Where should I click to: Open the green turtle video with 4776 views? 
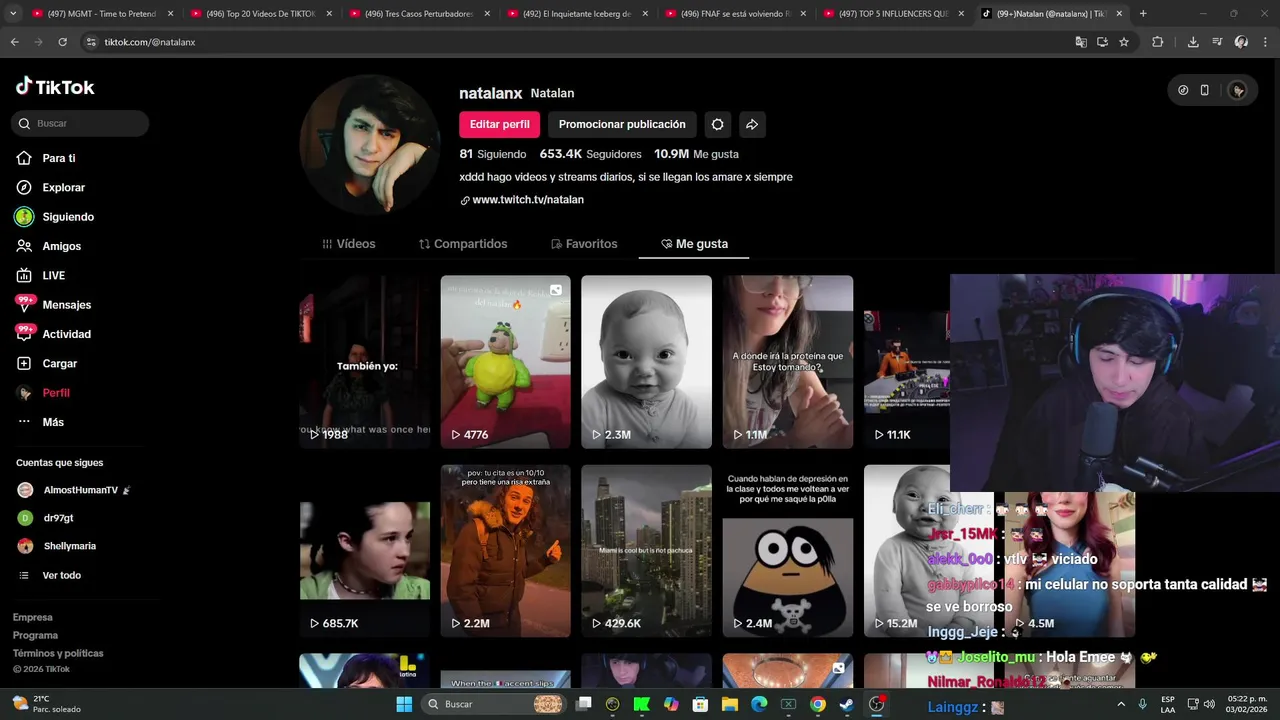point(506,362)
